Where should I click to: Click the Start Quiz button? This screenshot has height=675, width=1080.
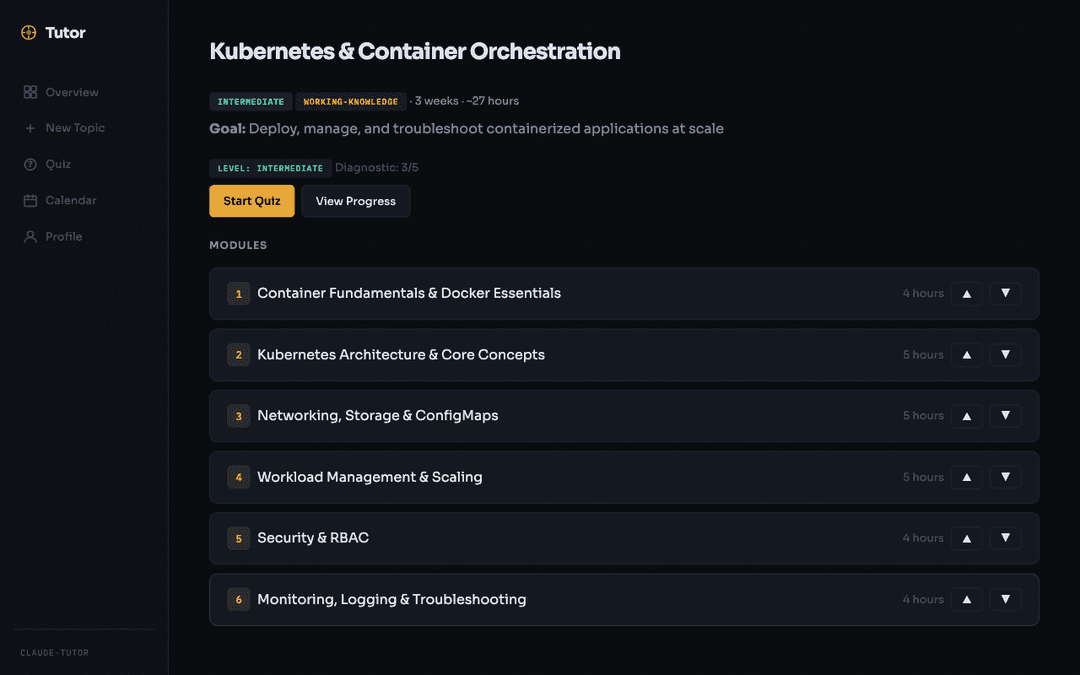click(252, 201)
